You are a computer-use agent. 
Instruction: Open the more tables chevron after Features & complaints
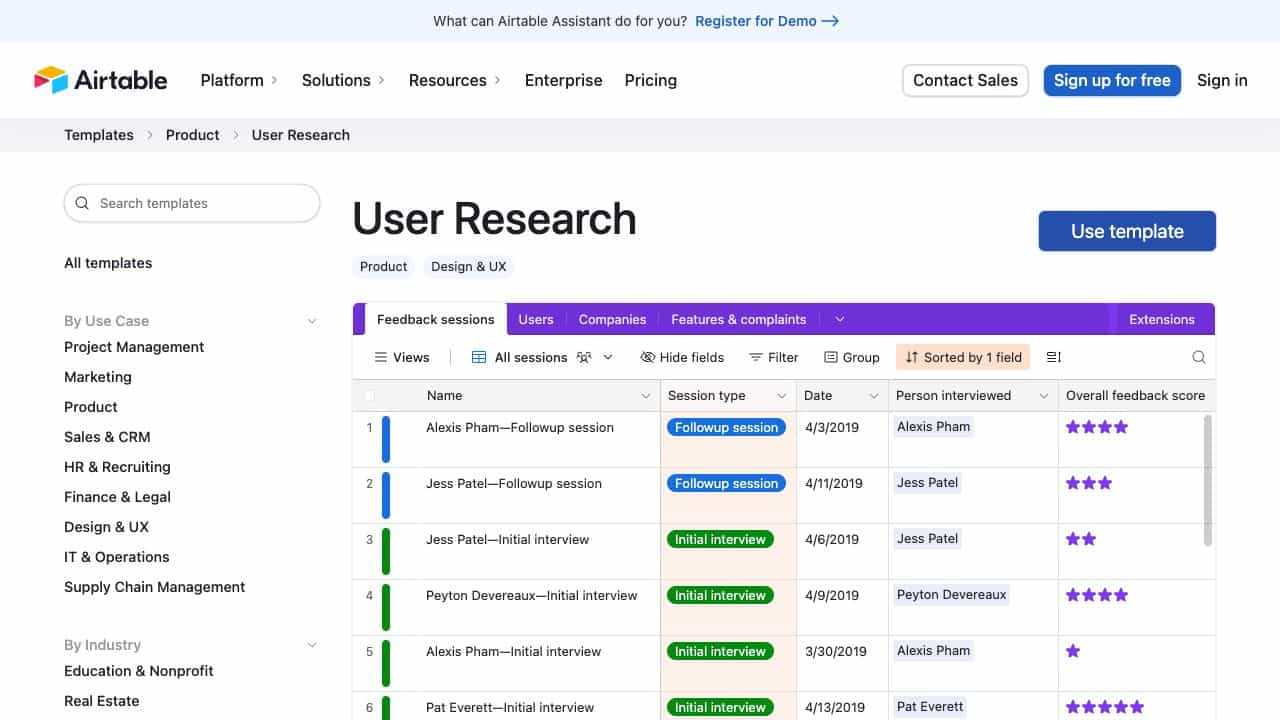(x=840, y=319)
